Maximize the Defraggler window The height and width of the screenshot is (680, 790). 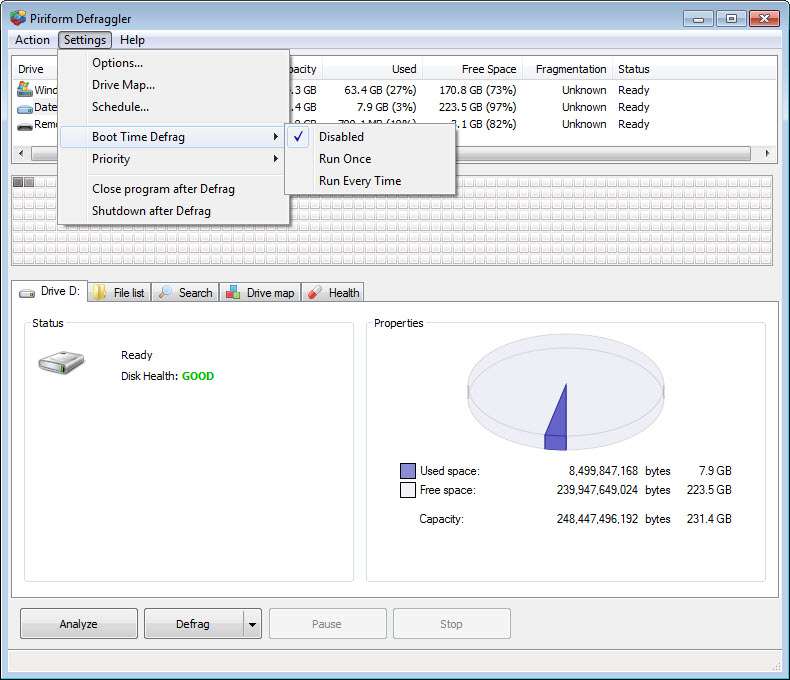pos(731,19)
